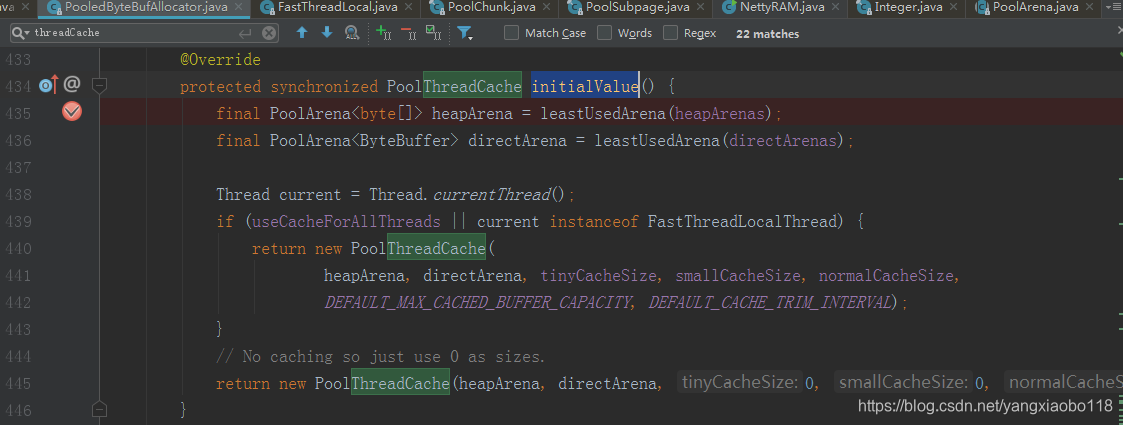The image size is (1123, 425).
Task: Go to previous search occurrence arrow
Action: [302, 33]
